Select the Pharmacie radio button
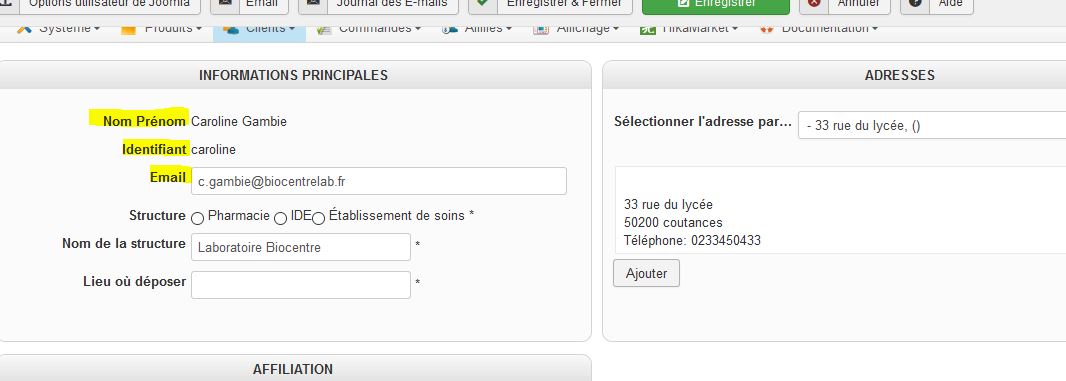The image size is (1066, 381). coord(197,218)
